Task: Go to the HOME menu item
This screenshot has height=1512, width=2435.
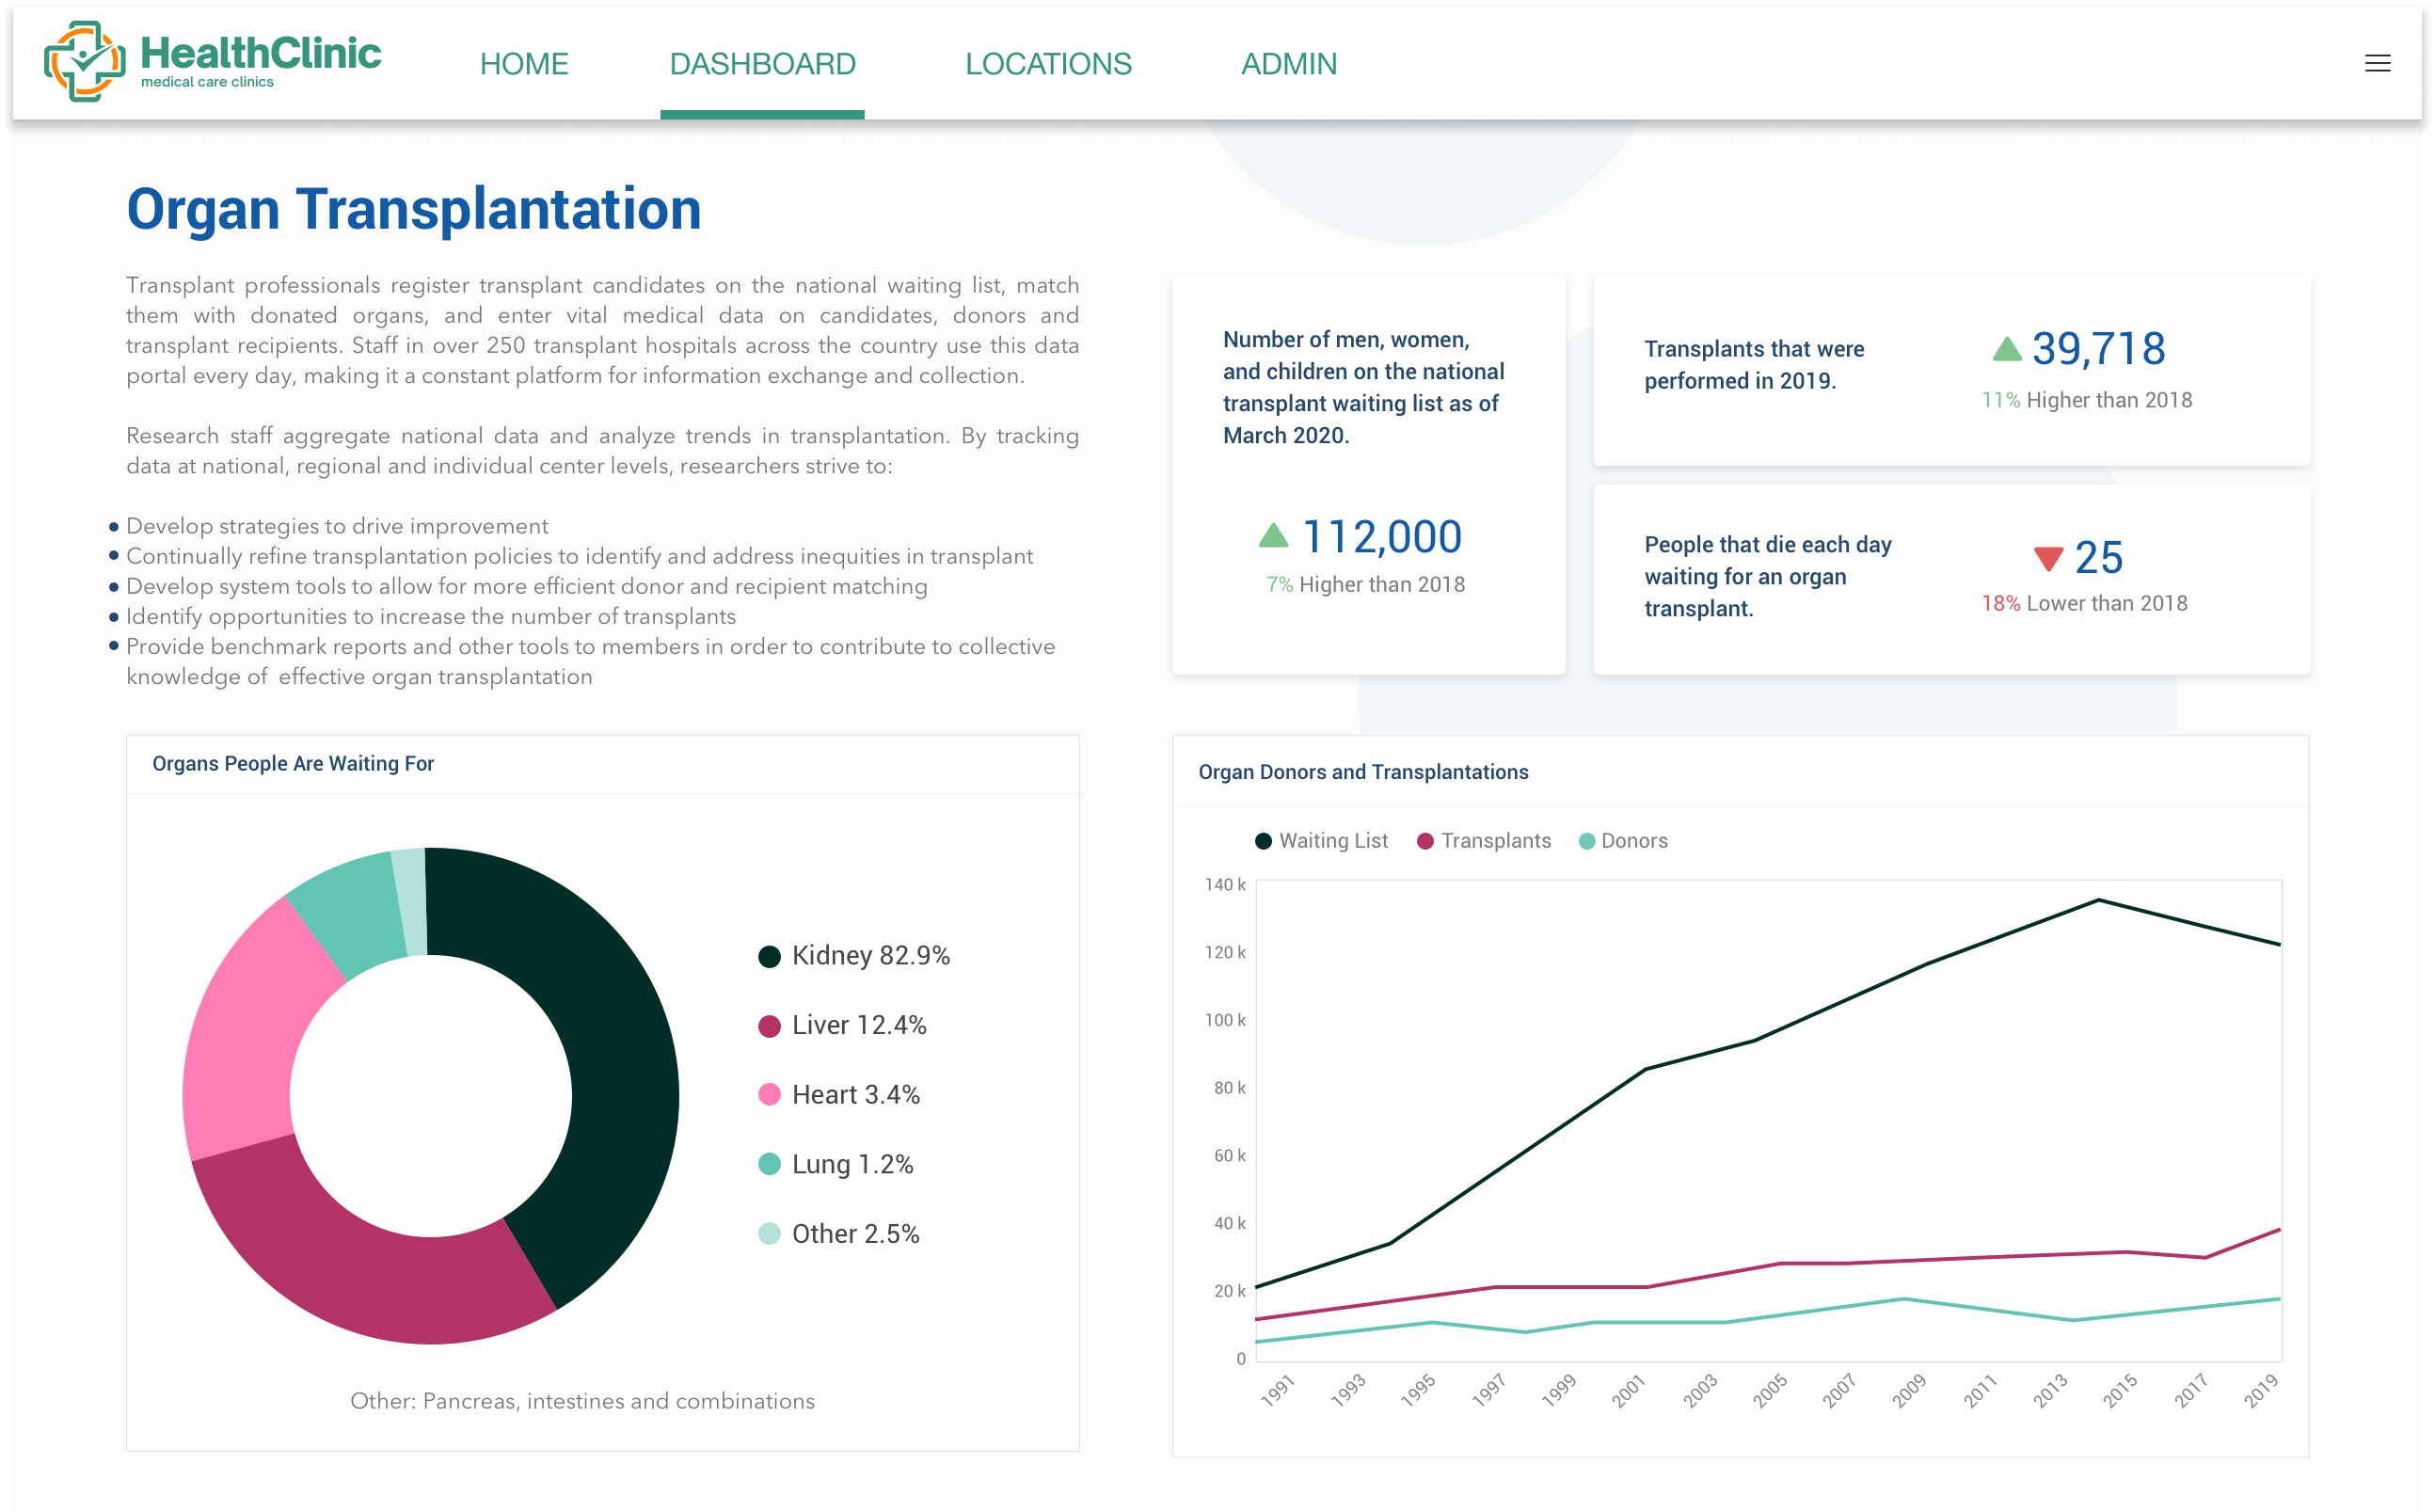Action: click(524, 64)
